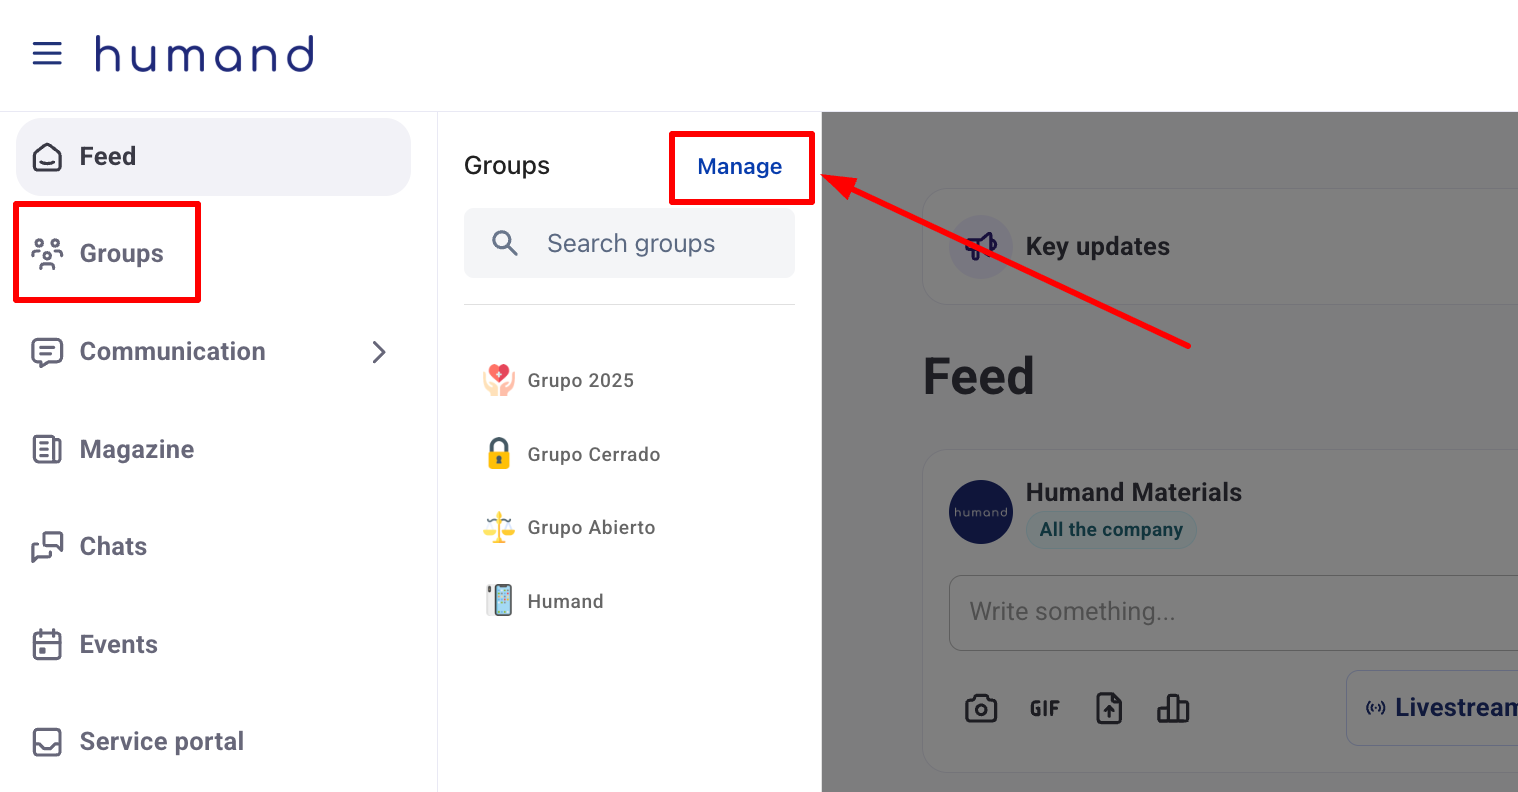Open Groups in the sidebar
The image size is (1518, 792).
pyautogui.click(x=120, y=254)
